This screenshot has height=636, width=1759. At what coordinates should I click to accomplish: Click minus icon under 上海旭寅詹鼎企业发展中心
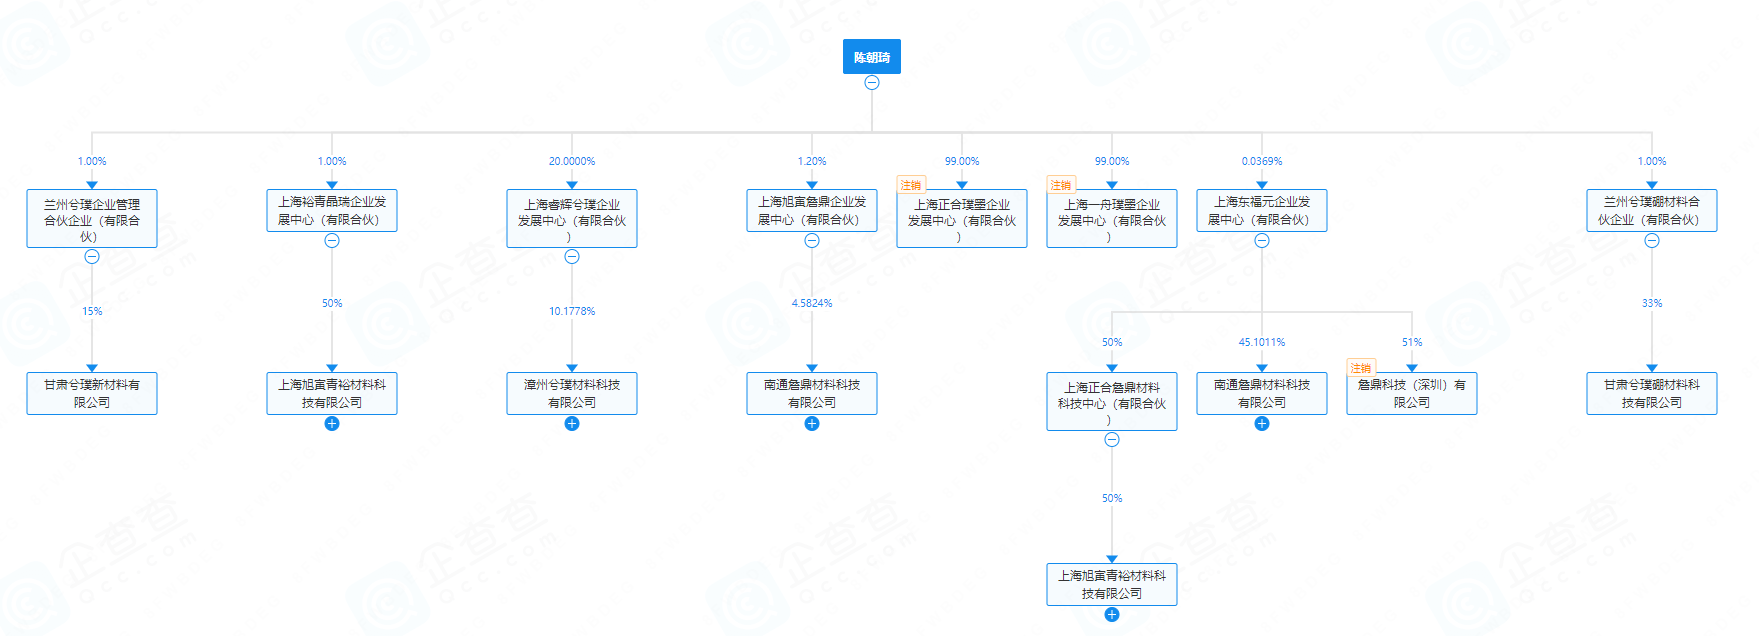click(x=812, y=241)
